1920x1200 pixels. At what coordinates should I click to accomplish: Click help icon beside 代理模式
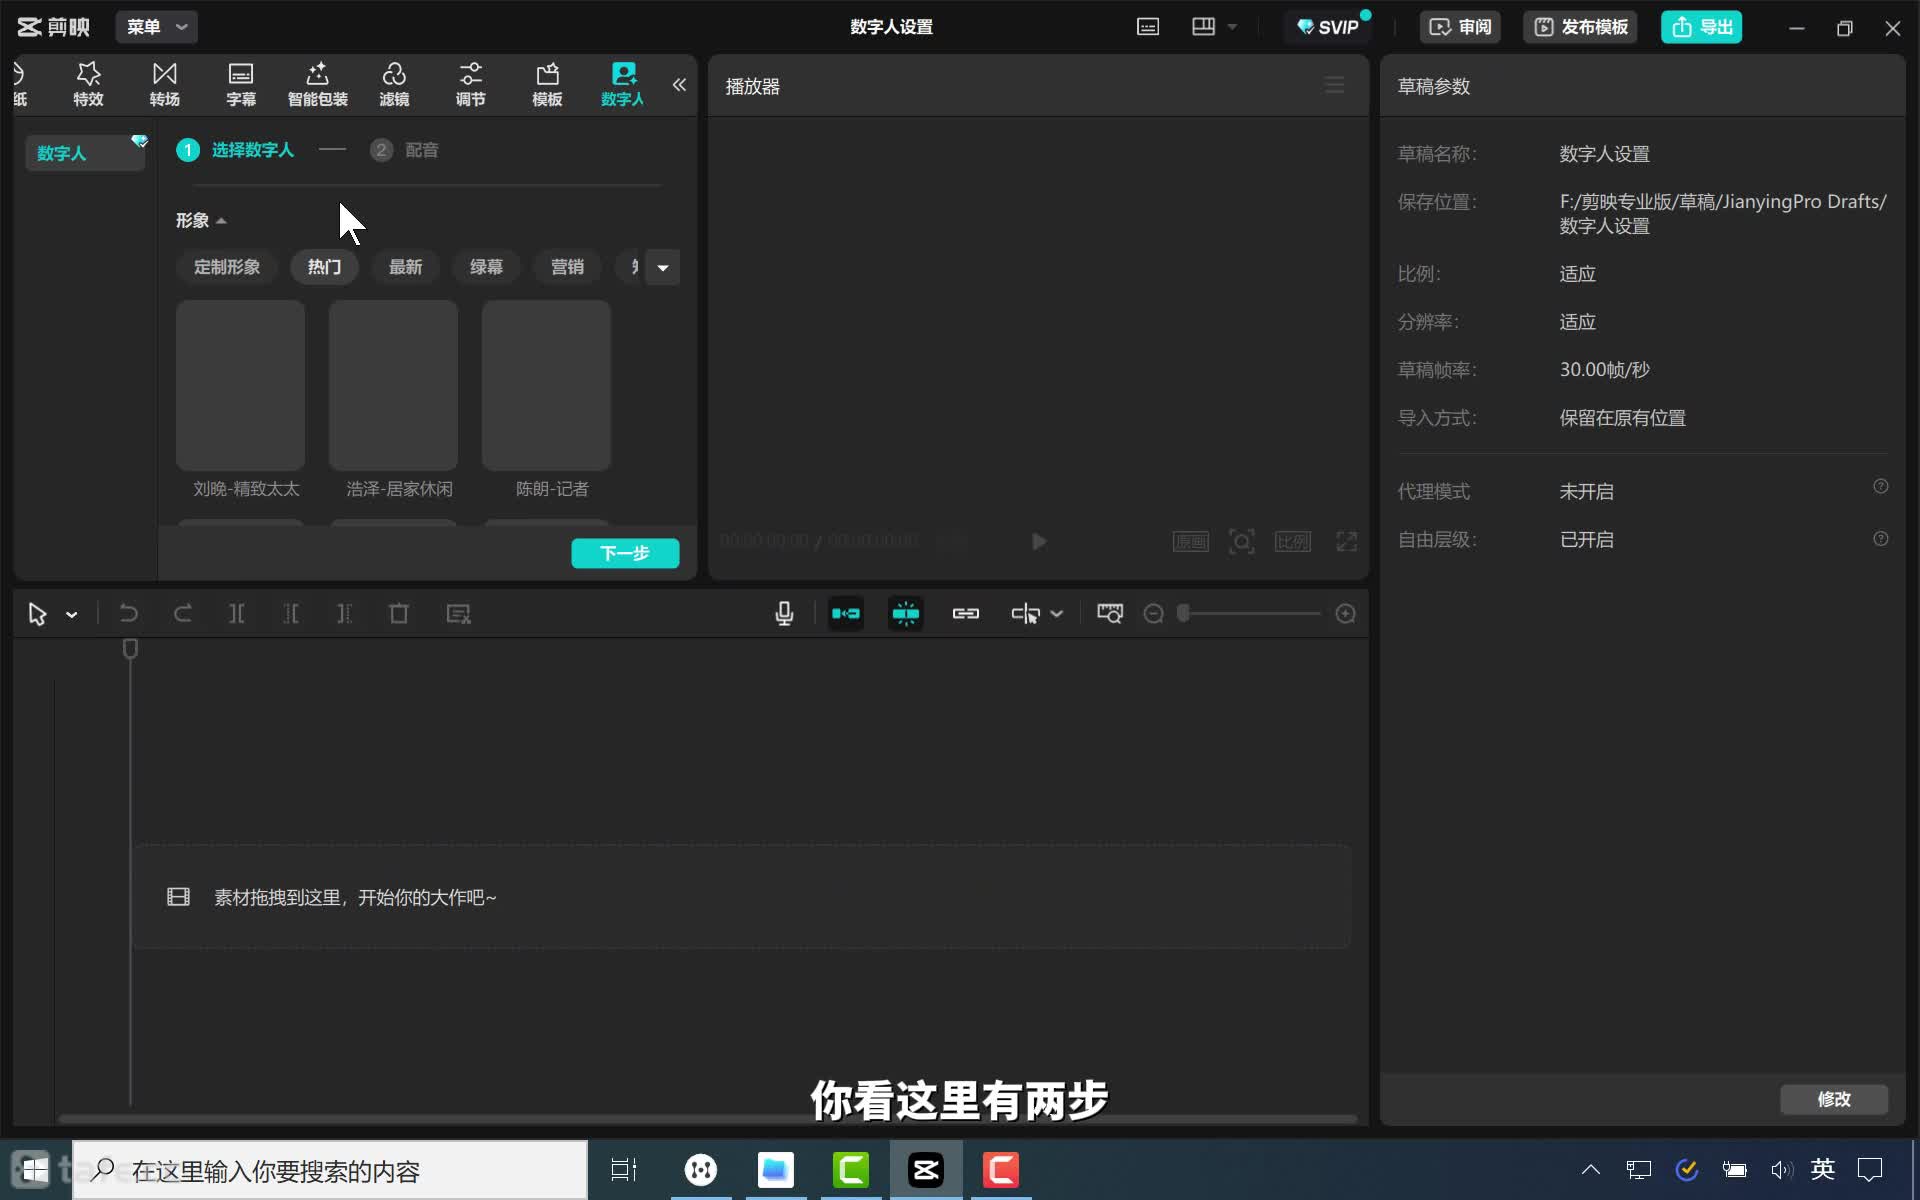pyautogui.click(x=1881, y=487)
